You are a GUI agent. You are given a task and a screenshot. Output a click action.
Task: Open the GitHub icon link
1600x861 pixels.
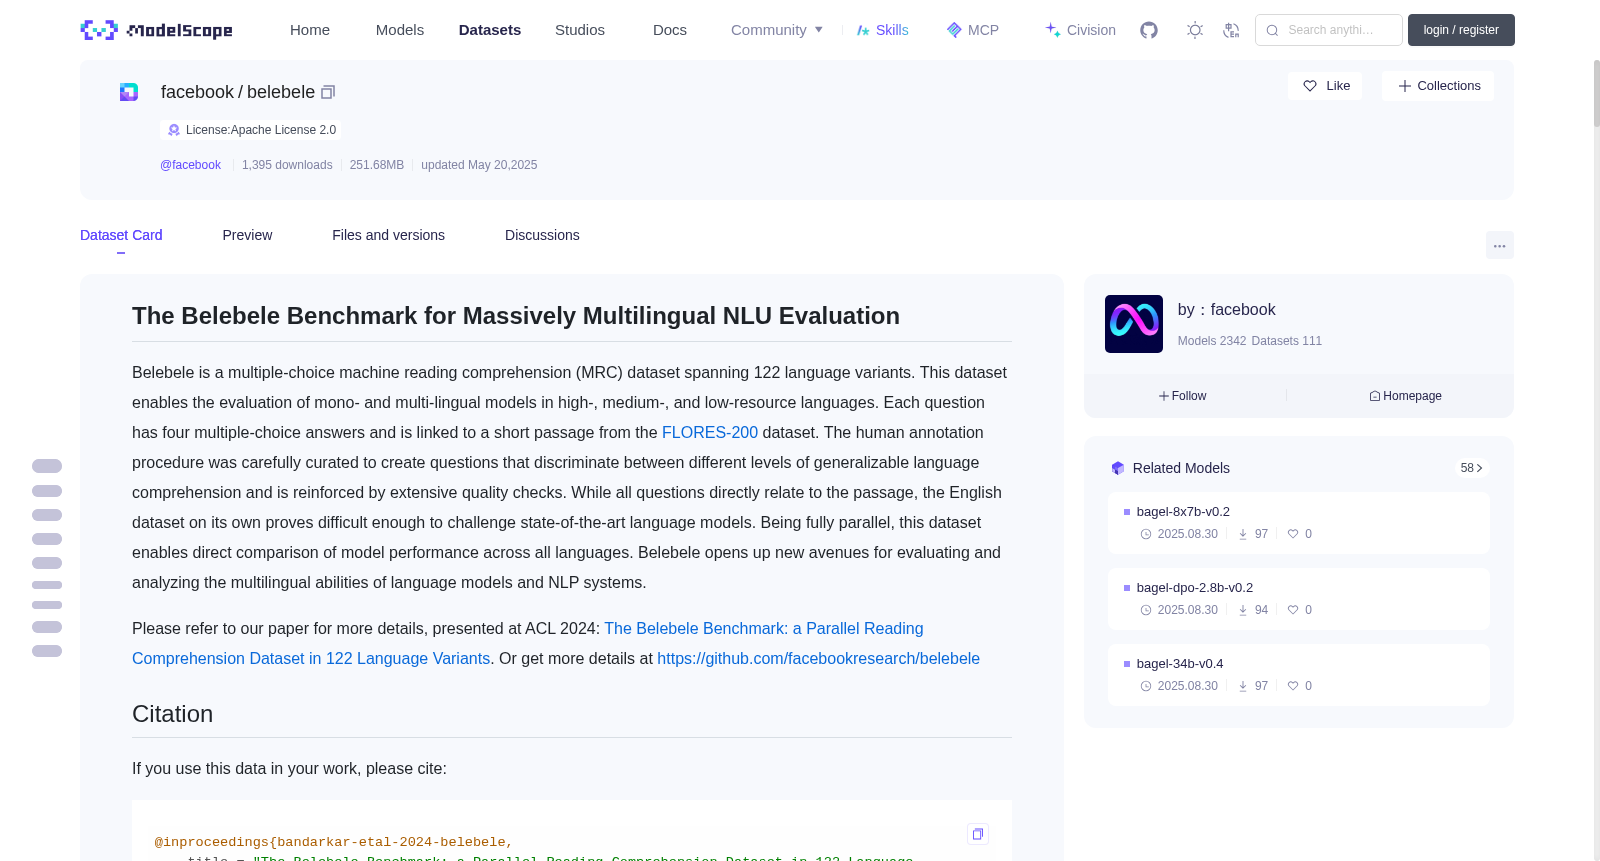[1149, 30]
